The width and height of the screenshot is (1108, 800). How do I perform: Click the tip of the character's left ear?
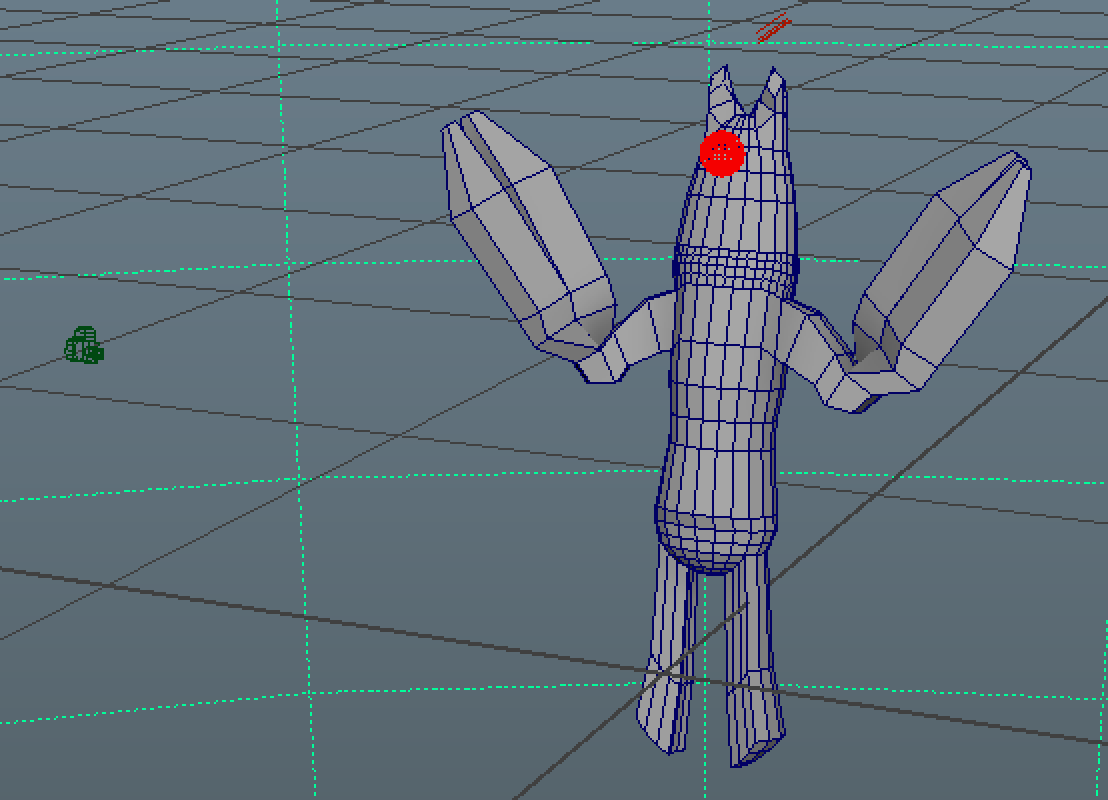click(x=724, y=73)
